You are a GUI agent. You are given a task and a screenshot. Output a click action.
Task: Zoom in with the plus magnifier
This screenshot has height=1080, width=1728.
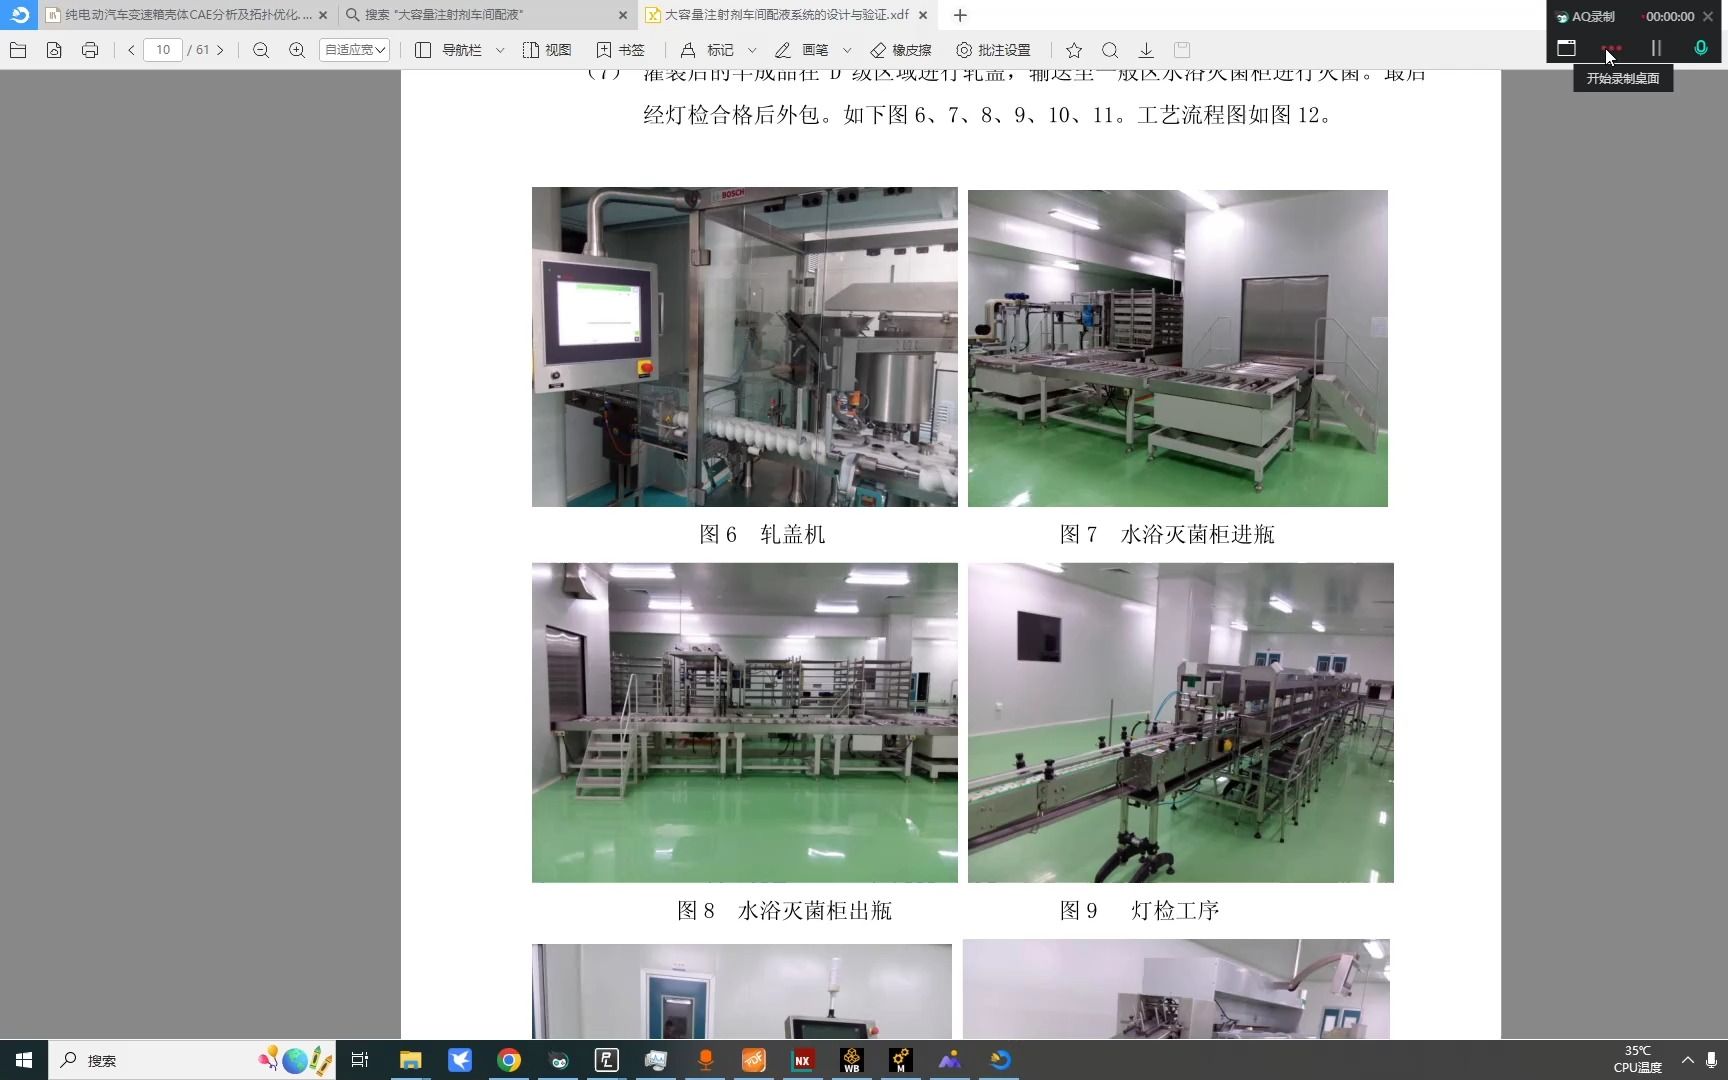click(x=297, y=50)
